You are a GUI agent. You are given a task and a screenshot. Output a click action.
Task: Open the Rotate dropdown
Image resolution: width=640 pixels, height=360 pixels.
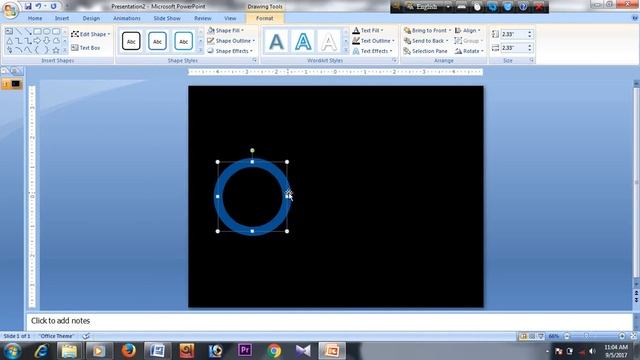click(x=469, y=51)
